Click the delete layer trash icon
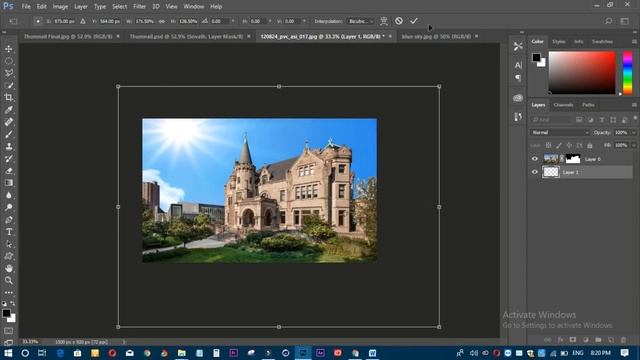Viewport: 640px width, 360px height. click(x=623, y=340)
